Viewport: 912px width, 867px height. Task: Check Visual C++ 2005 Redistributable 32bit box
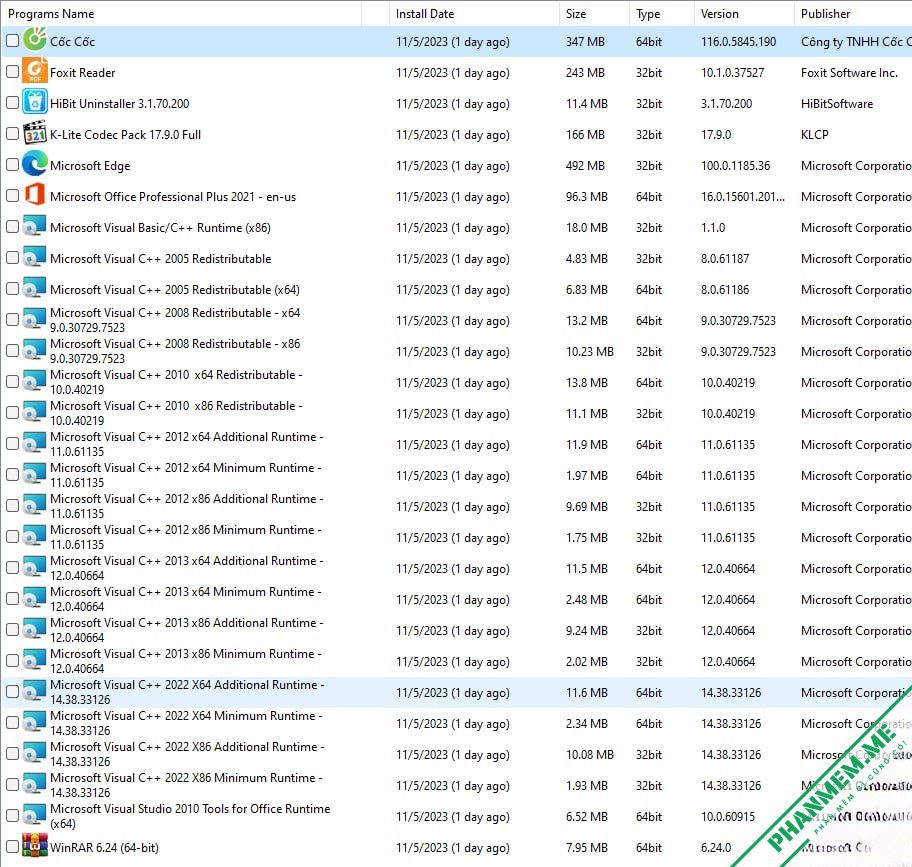(x=12, y=258)
